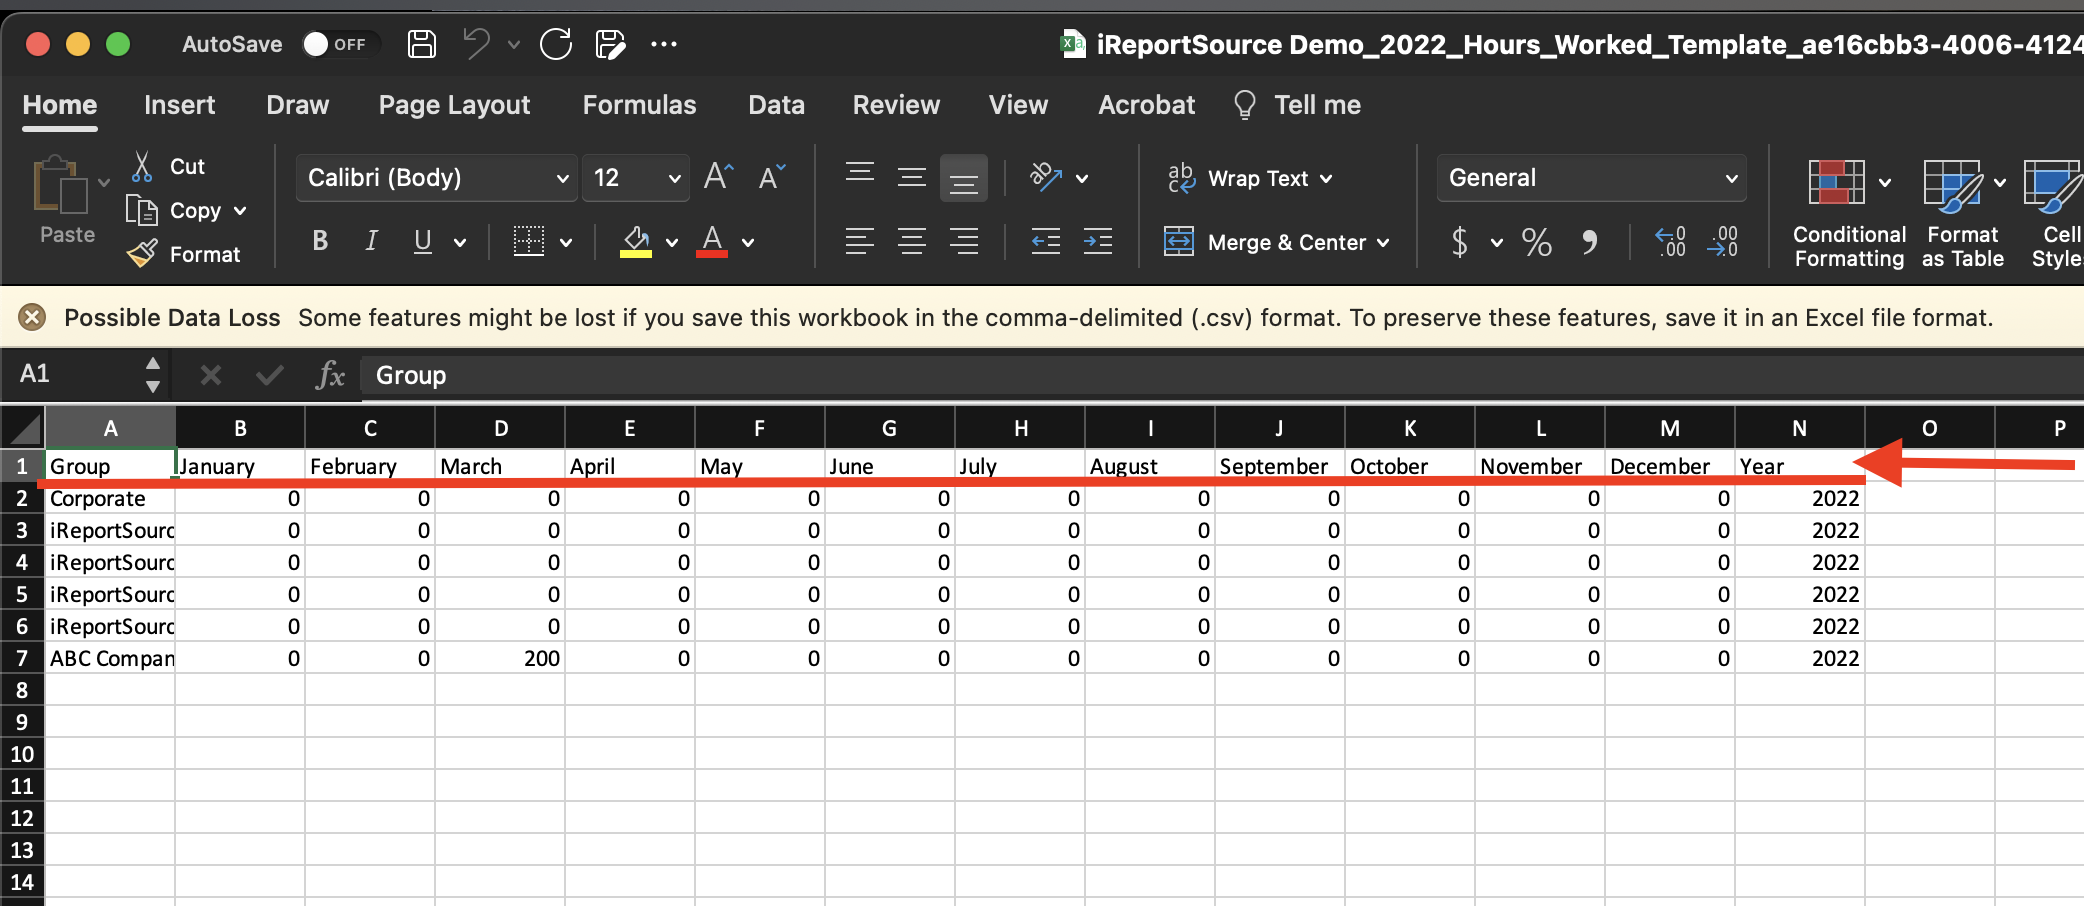Click the middle align icon
Viewport: 2084px width, 906px height.
pyautogui.click(x=912, y=177)
